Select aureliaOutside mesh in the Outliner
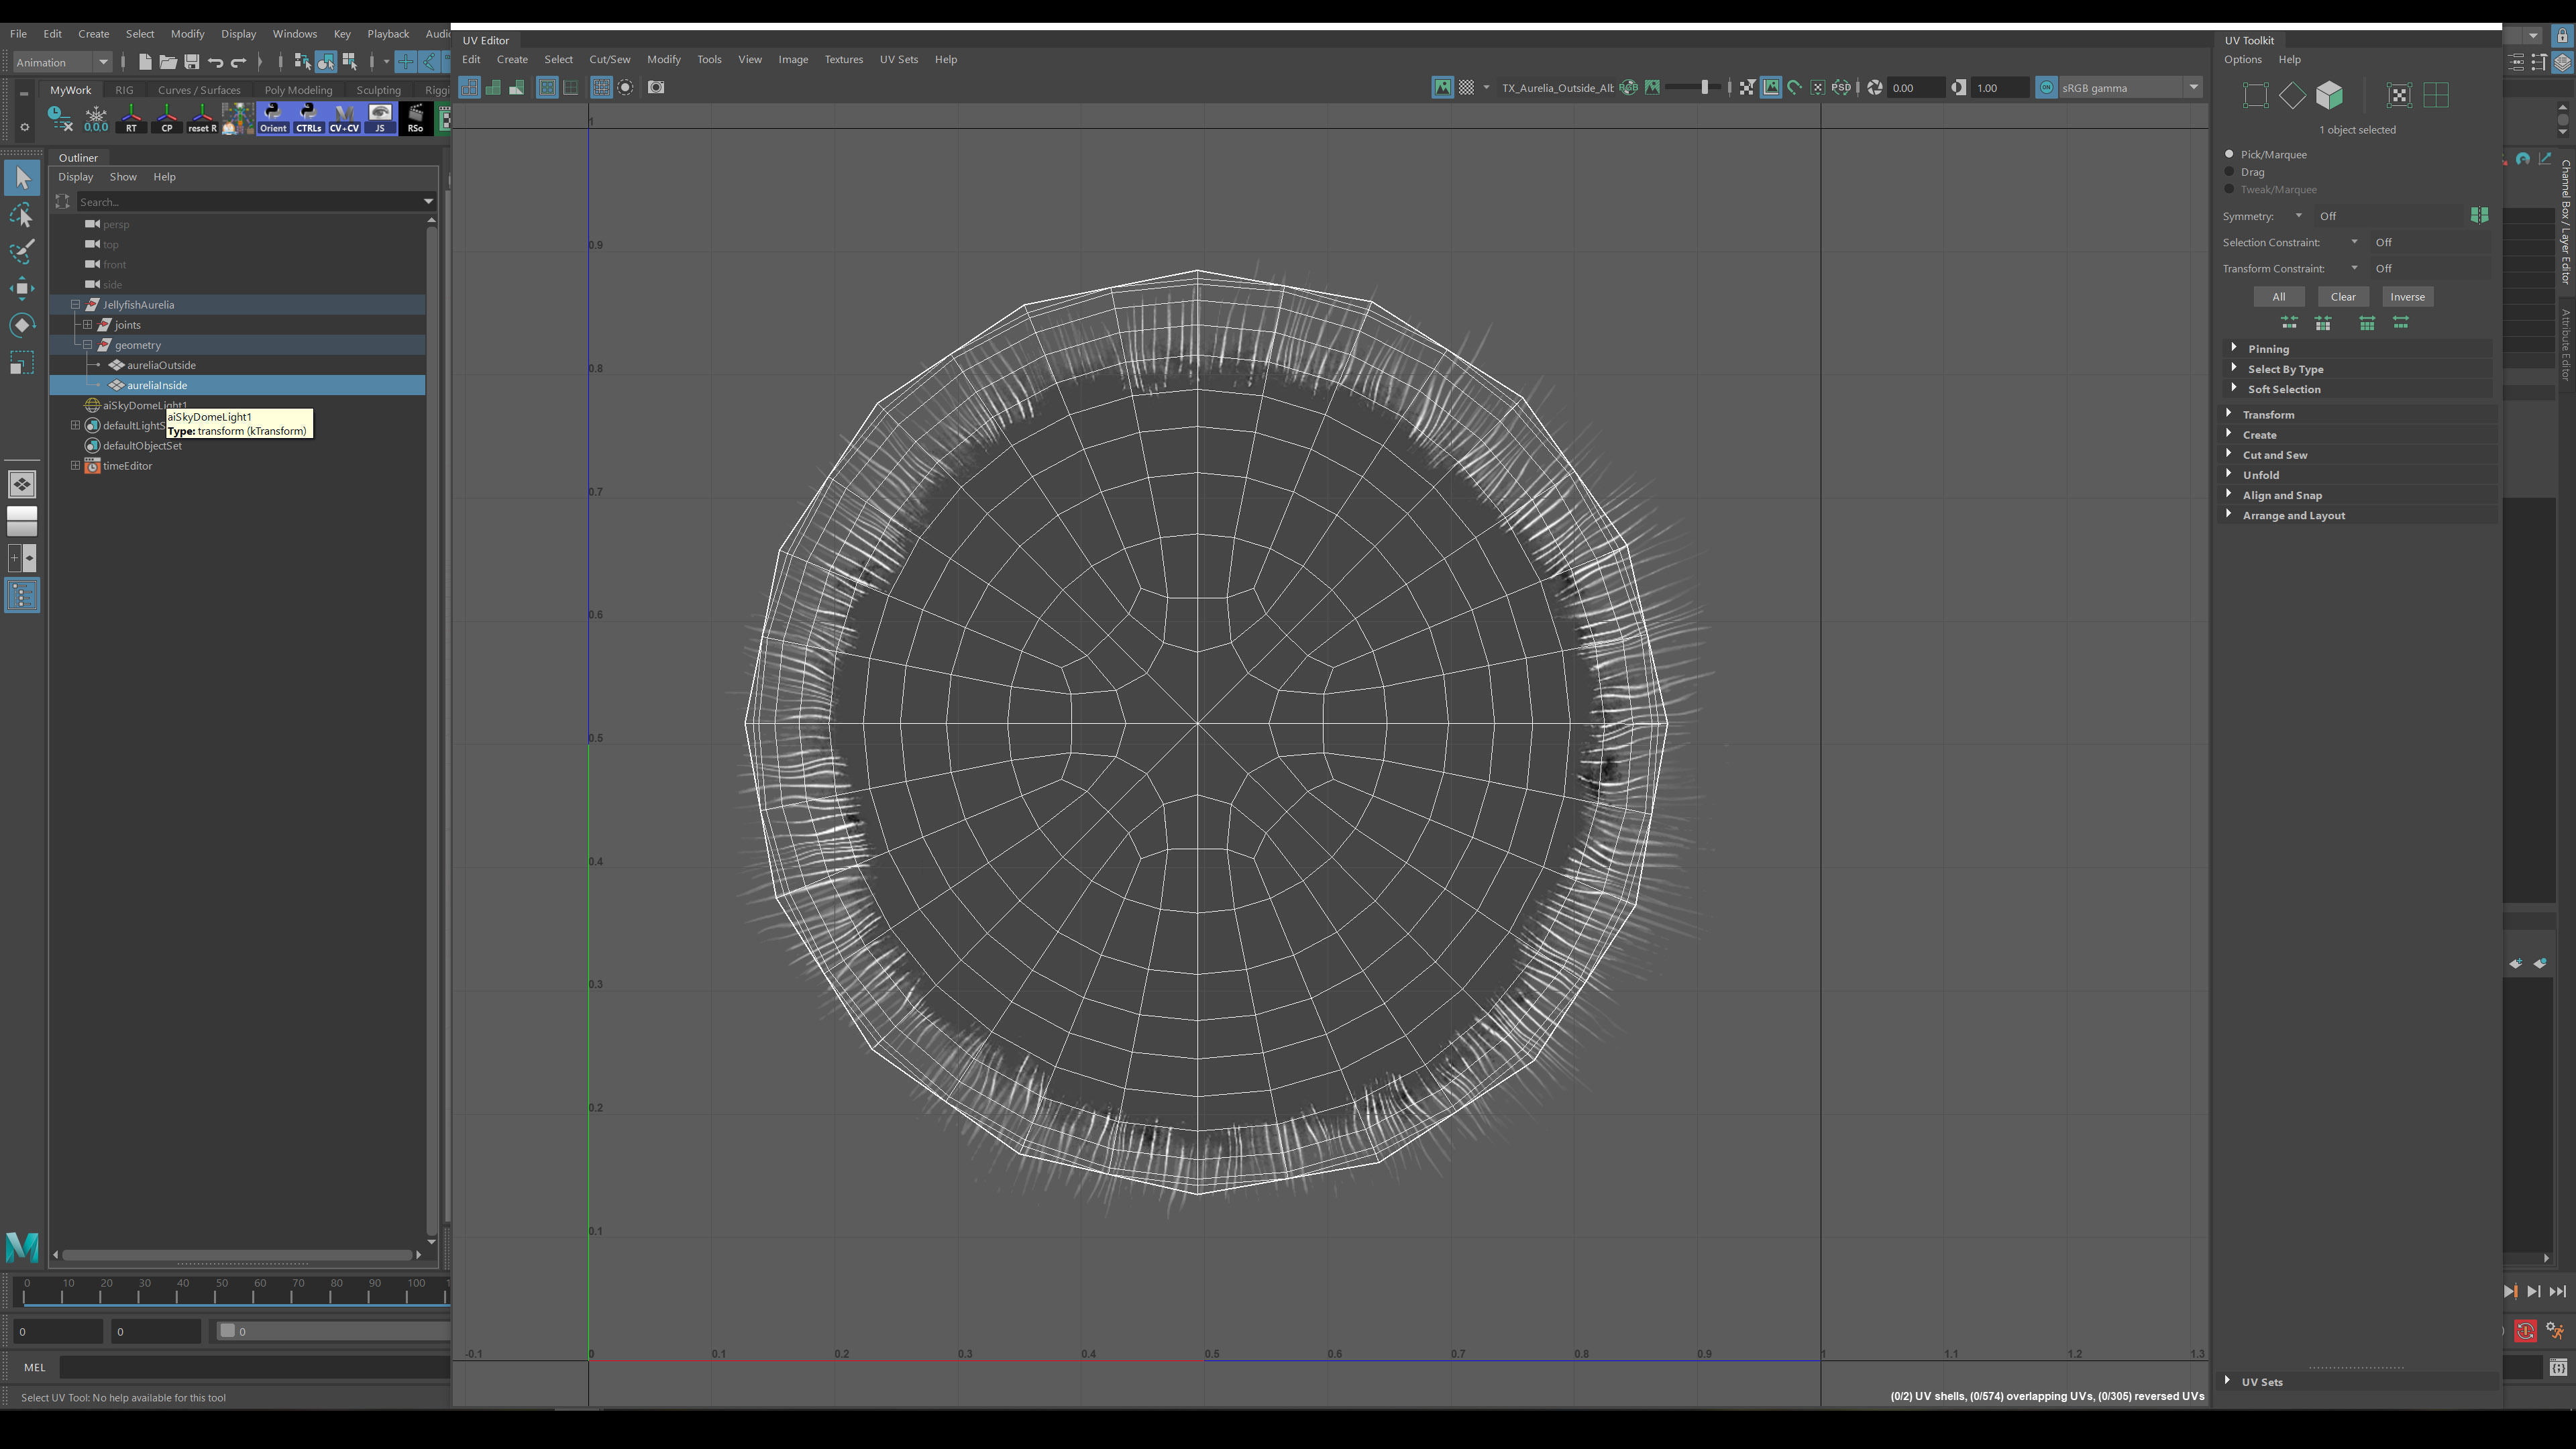 click(x=161, y=365)
